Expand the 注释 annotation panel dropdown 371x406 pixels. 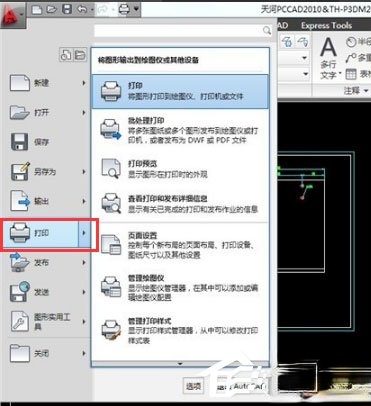tap(356, 90)
